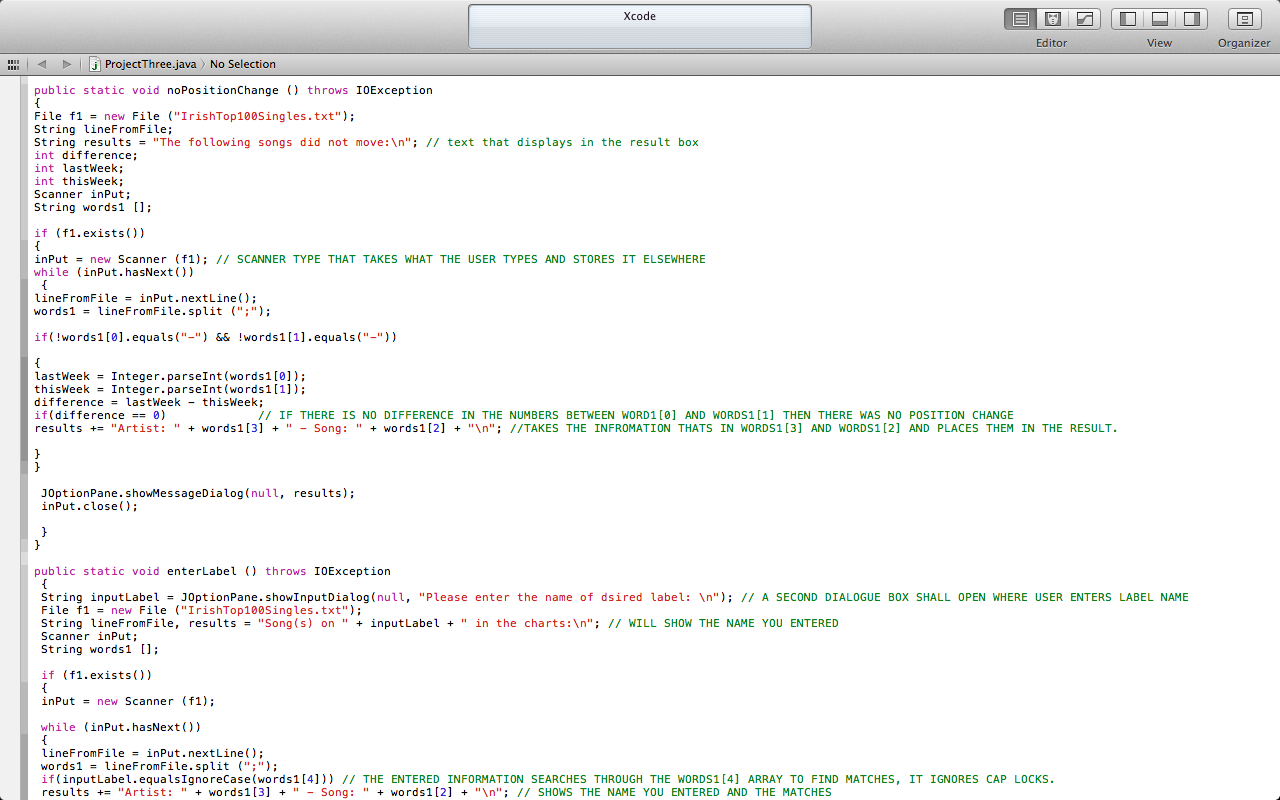Click the Xcode activity status display
1280x800 pixels.
pyautogui.click(x=639, y=26)
